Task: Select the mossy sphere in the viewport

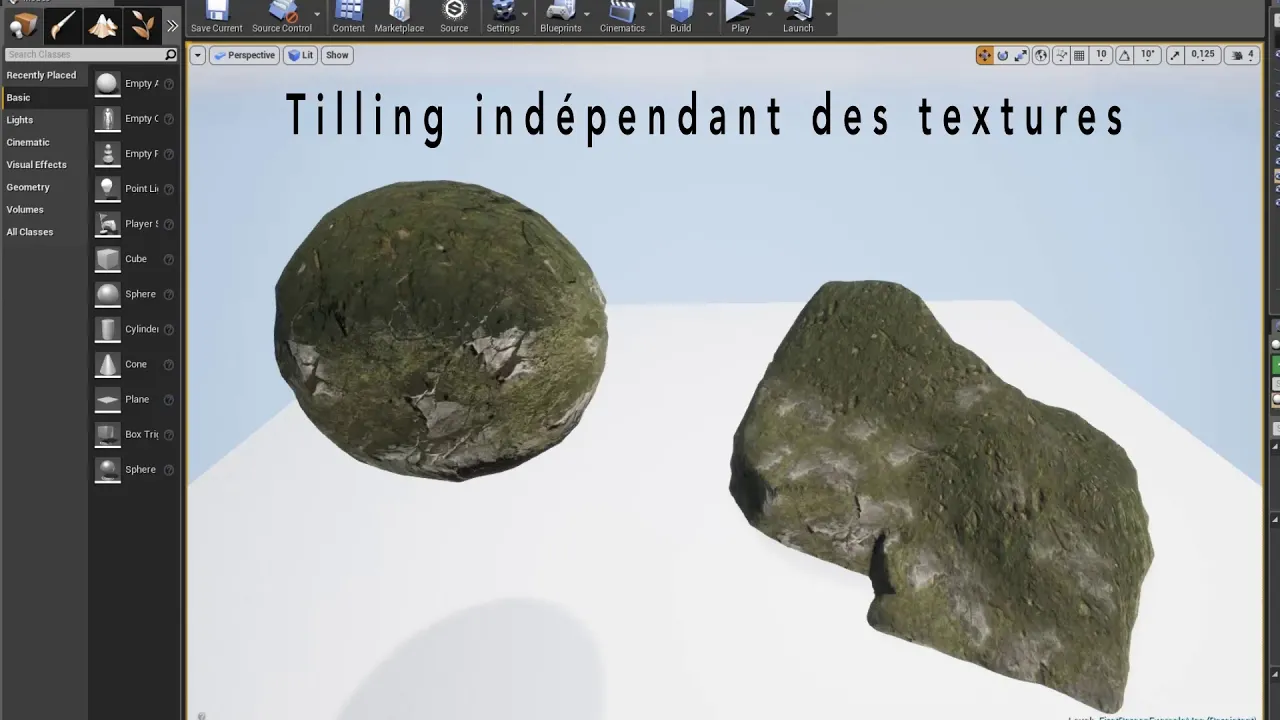Action: (440, 330)
